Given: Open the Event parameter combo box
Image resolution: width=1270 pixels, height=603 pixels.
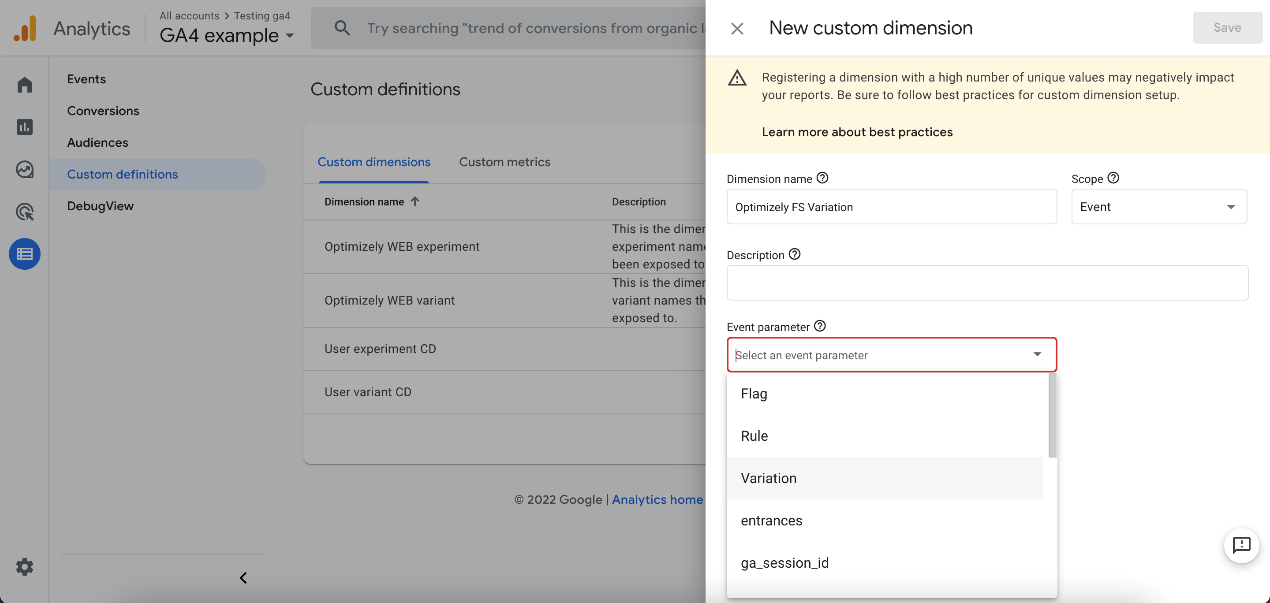Looking at the screenshot, I should [891, 355].
